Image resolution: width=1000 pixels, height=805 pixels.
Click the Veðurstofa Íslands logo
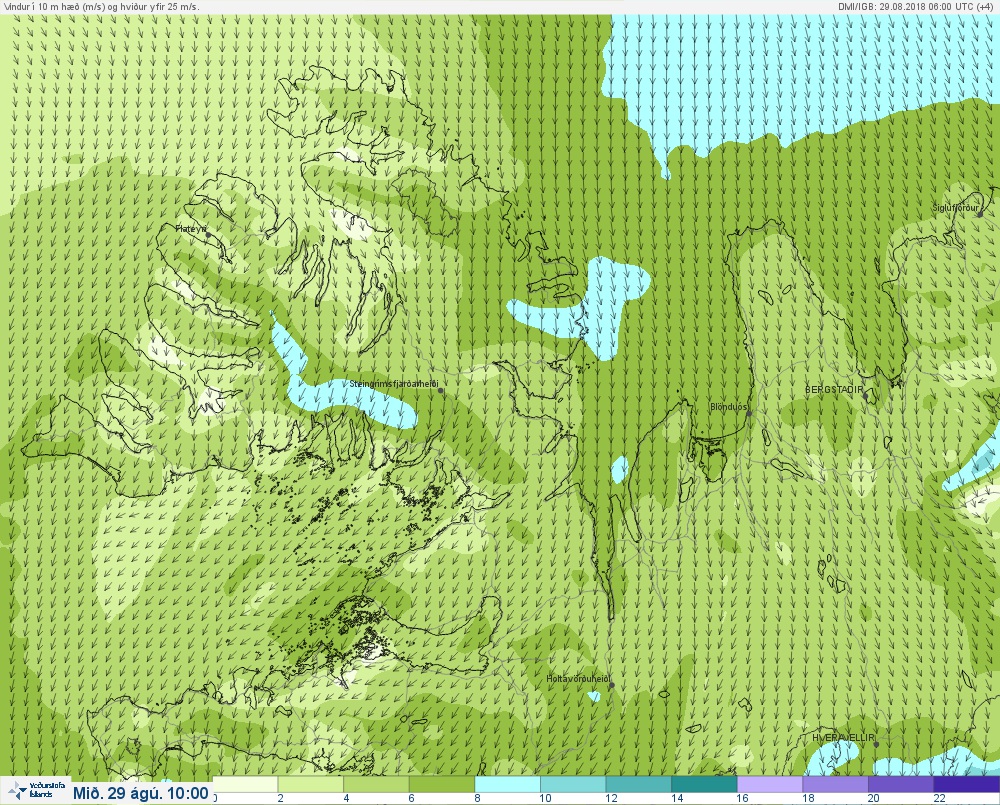point(35,791)
